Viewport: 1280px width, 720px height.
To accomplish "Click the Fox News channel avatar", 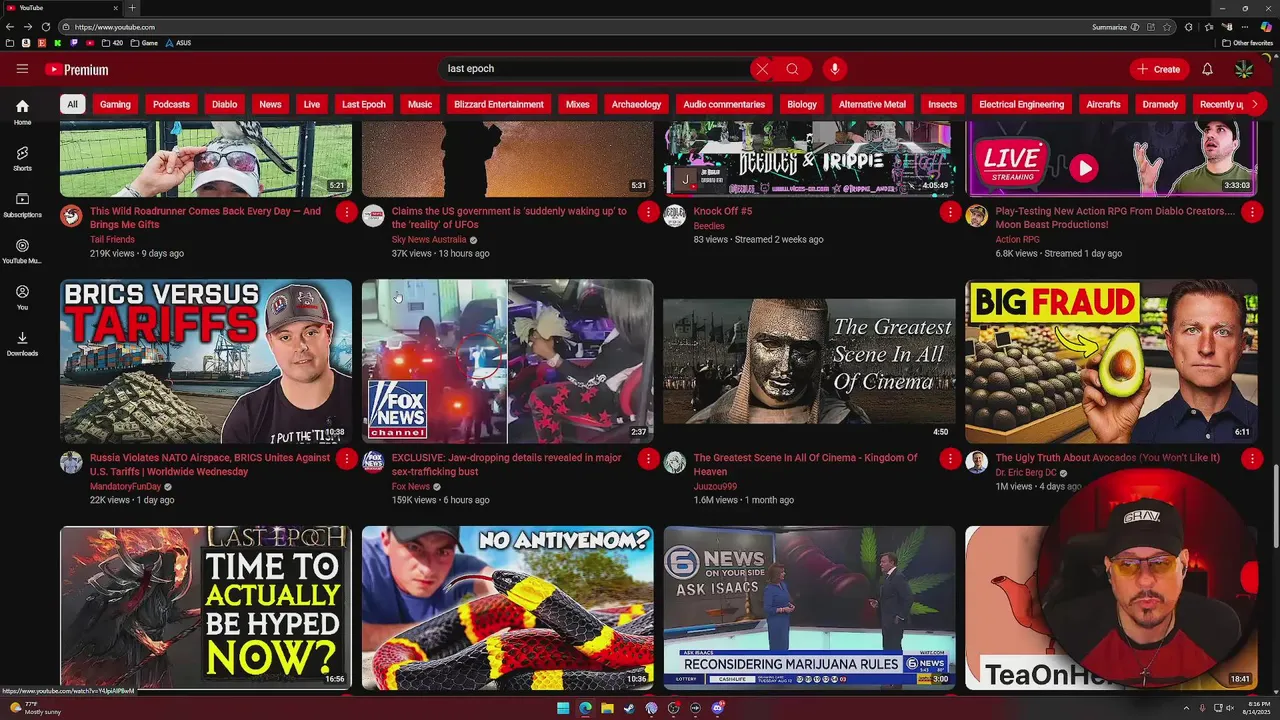I will [373, 462].
